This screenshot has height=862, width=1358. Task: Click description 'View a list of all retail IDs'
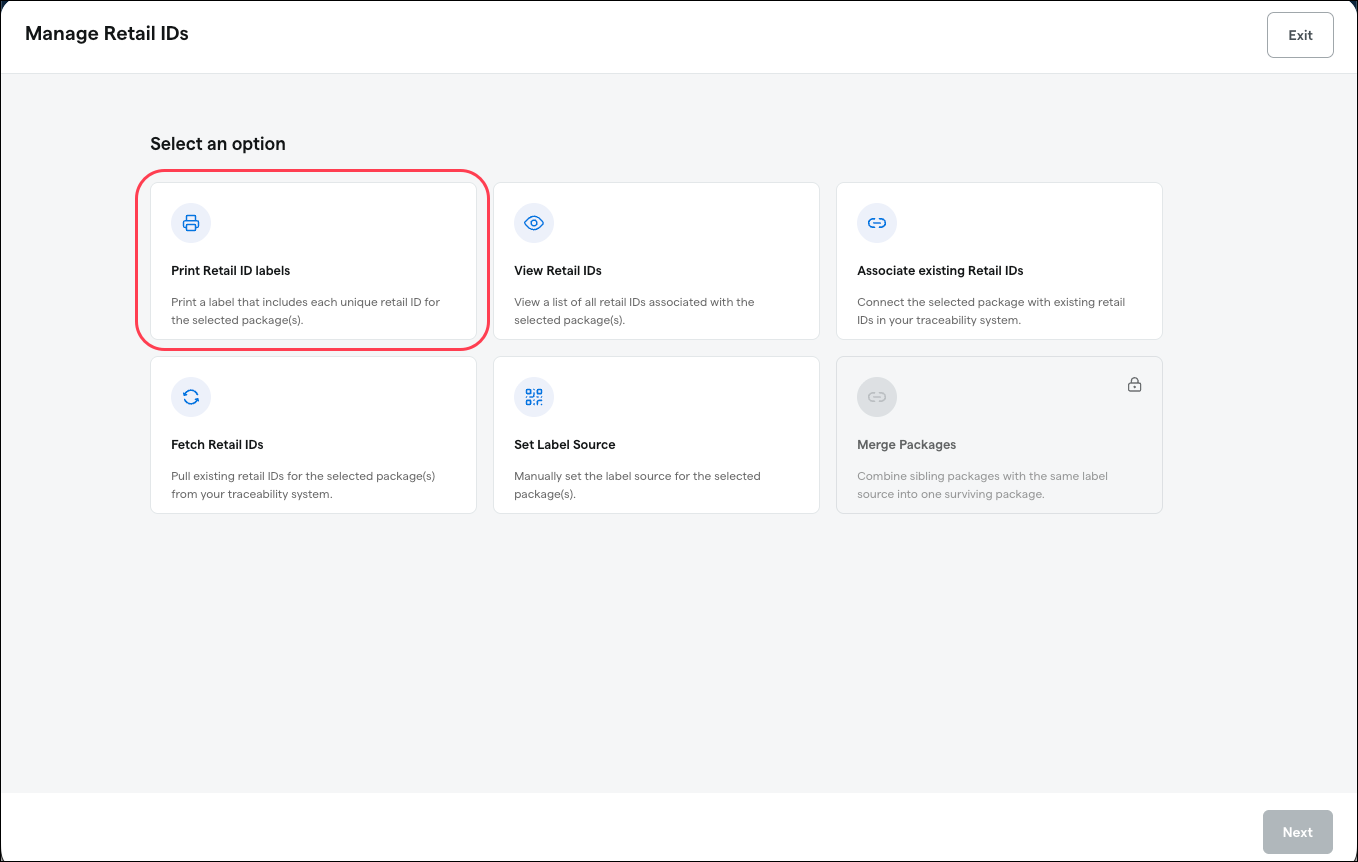(634, 311)
